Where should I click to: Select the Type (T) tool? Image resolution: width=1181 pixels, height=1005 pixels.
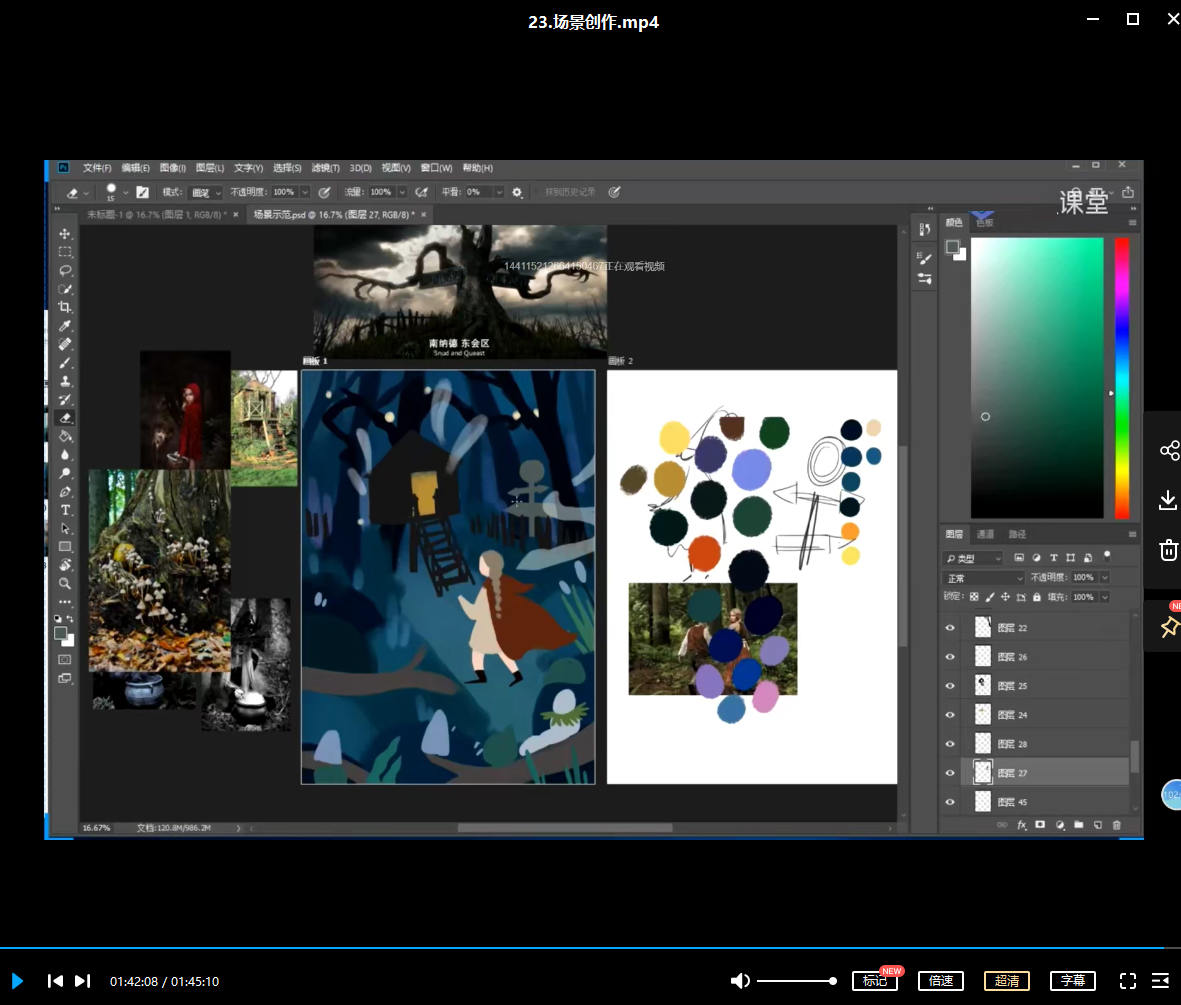click(65, 510)
